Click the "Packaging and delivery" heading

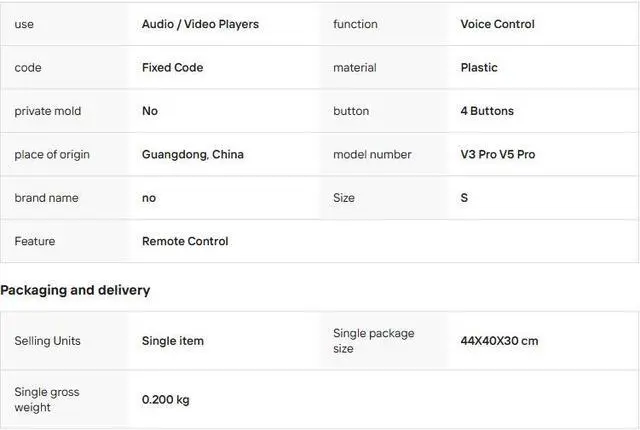coord(75,290)
